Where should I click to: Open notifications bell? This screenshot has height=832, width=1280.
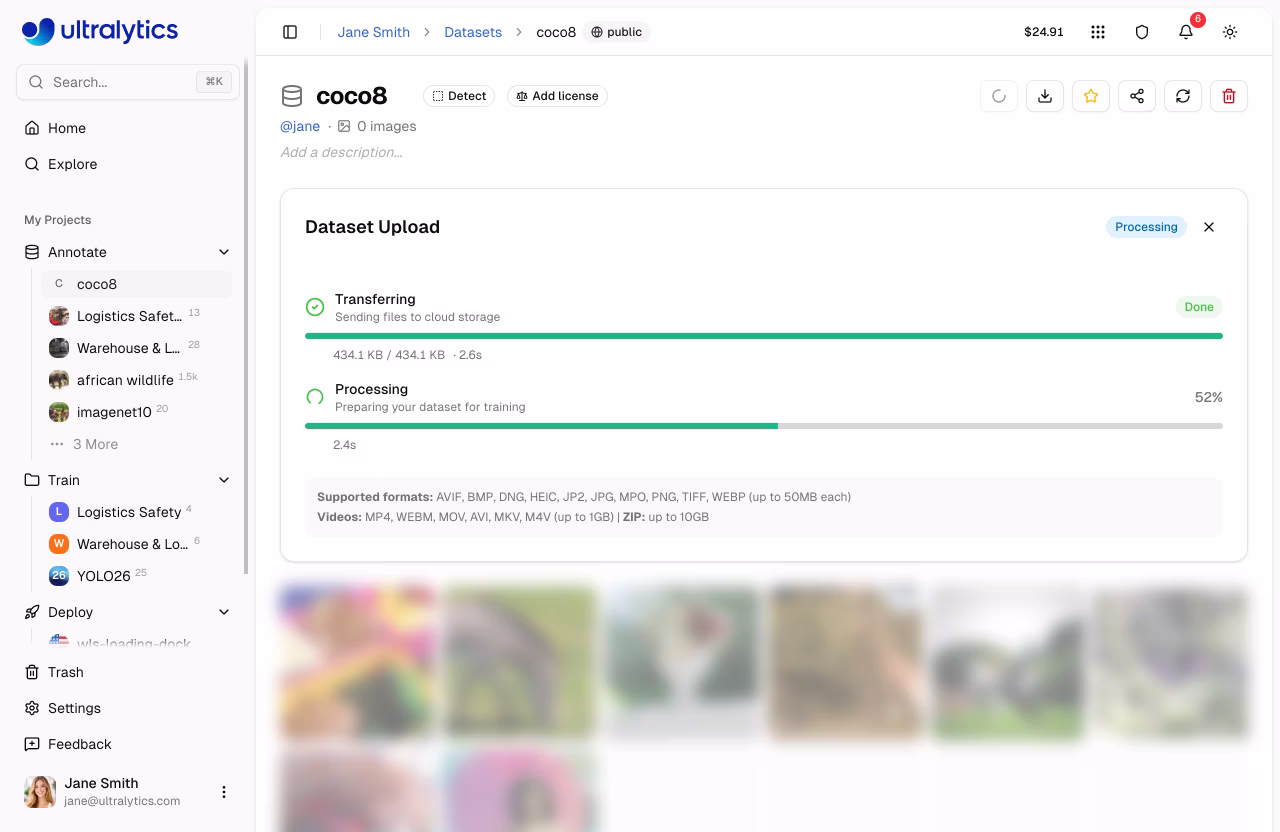point(1186,32)
